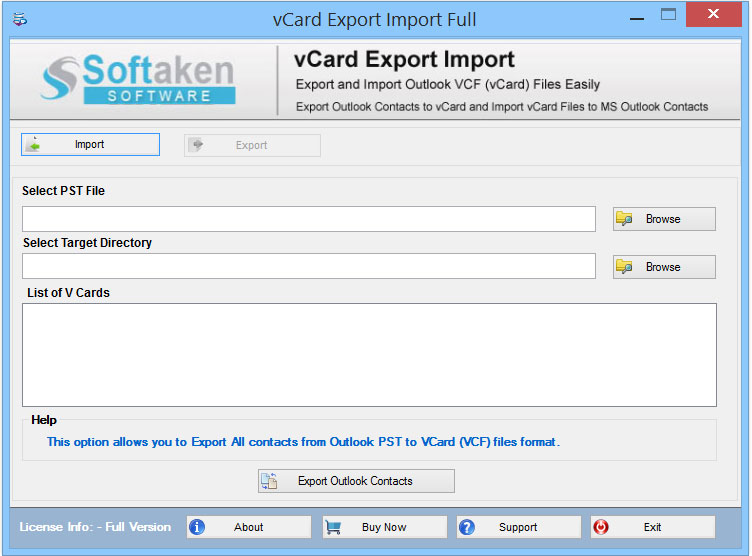Minimize the vCard Export Import window
This screenshot has width=752, height=556.
coord(637,18)
